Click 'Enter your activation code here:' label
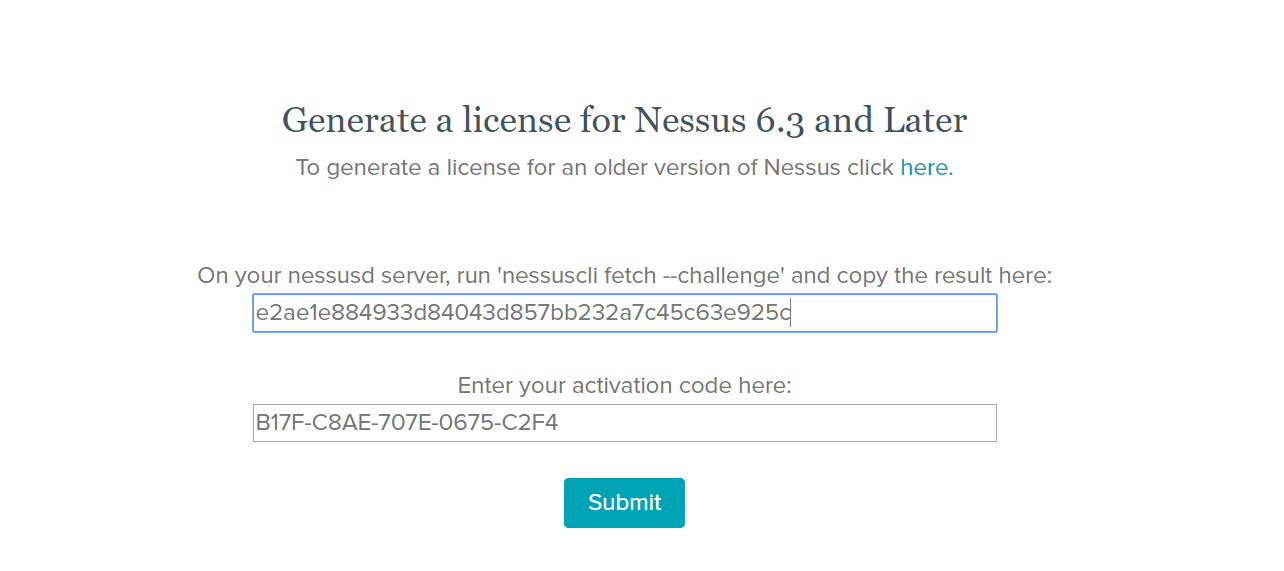Image resolution: width=1284 pixels, height=571 pixels. point(624,386)
